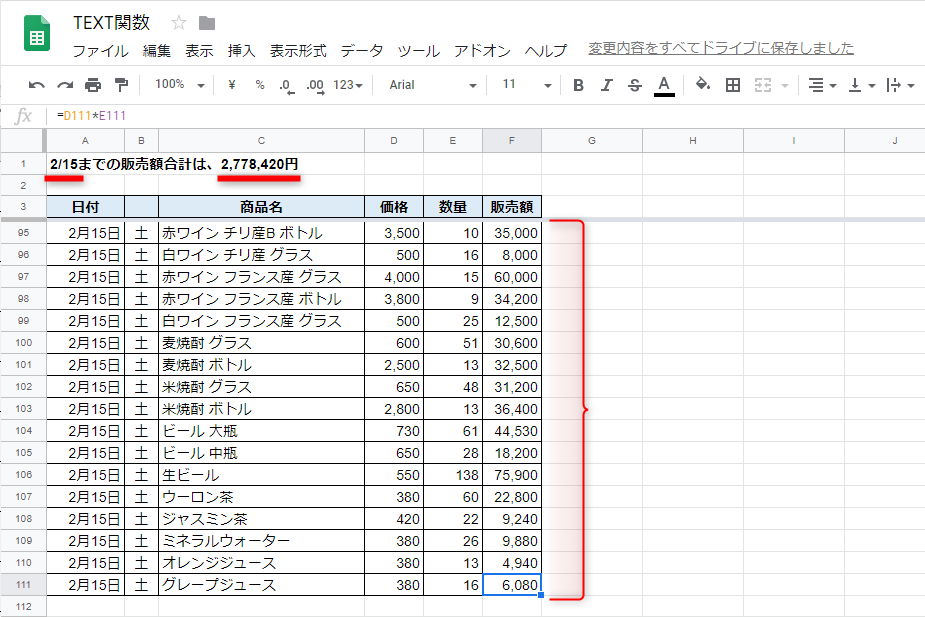Toggle bold formatting
The height and width of the screenshot is (617, 925).
click(577, 85)
